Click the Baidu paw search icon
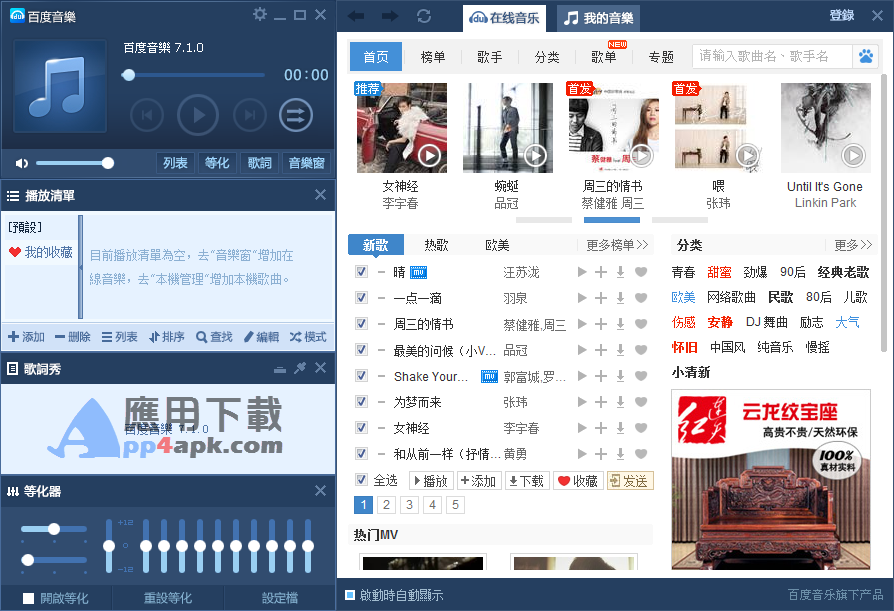The width and height of the screenshot is (894, 611). (x=865, y=56)
